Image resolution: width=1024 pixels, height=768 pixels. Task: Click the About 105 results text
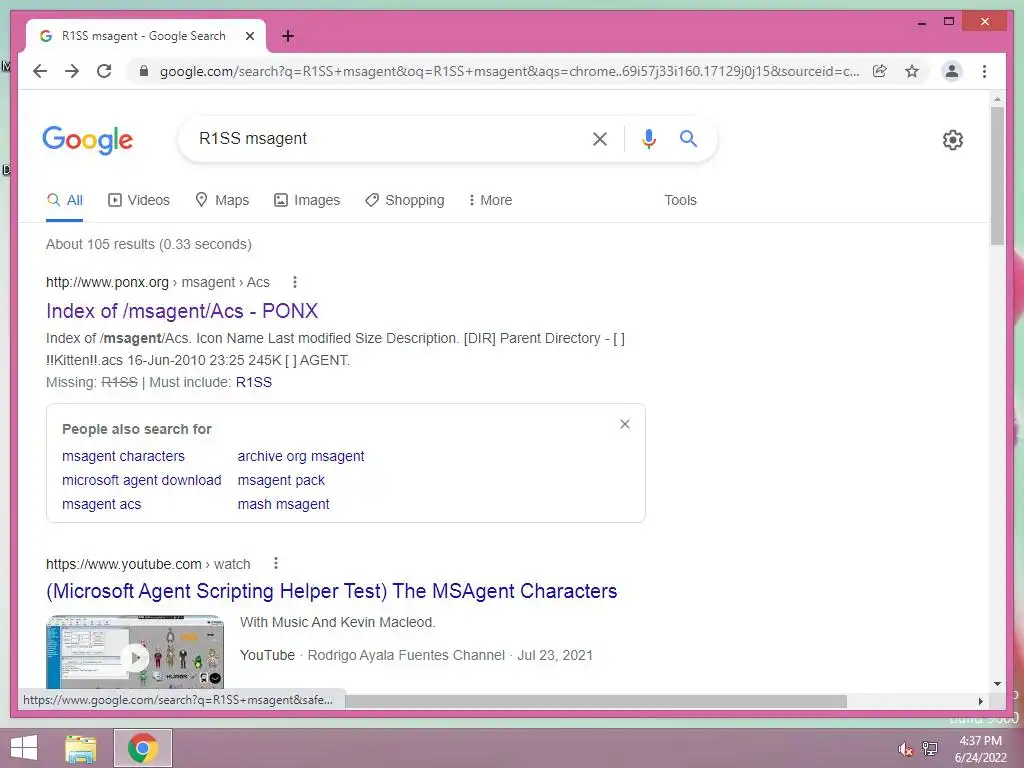point(148,244)
